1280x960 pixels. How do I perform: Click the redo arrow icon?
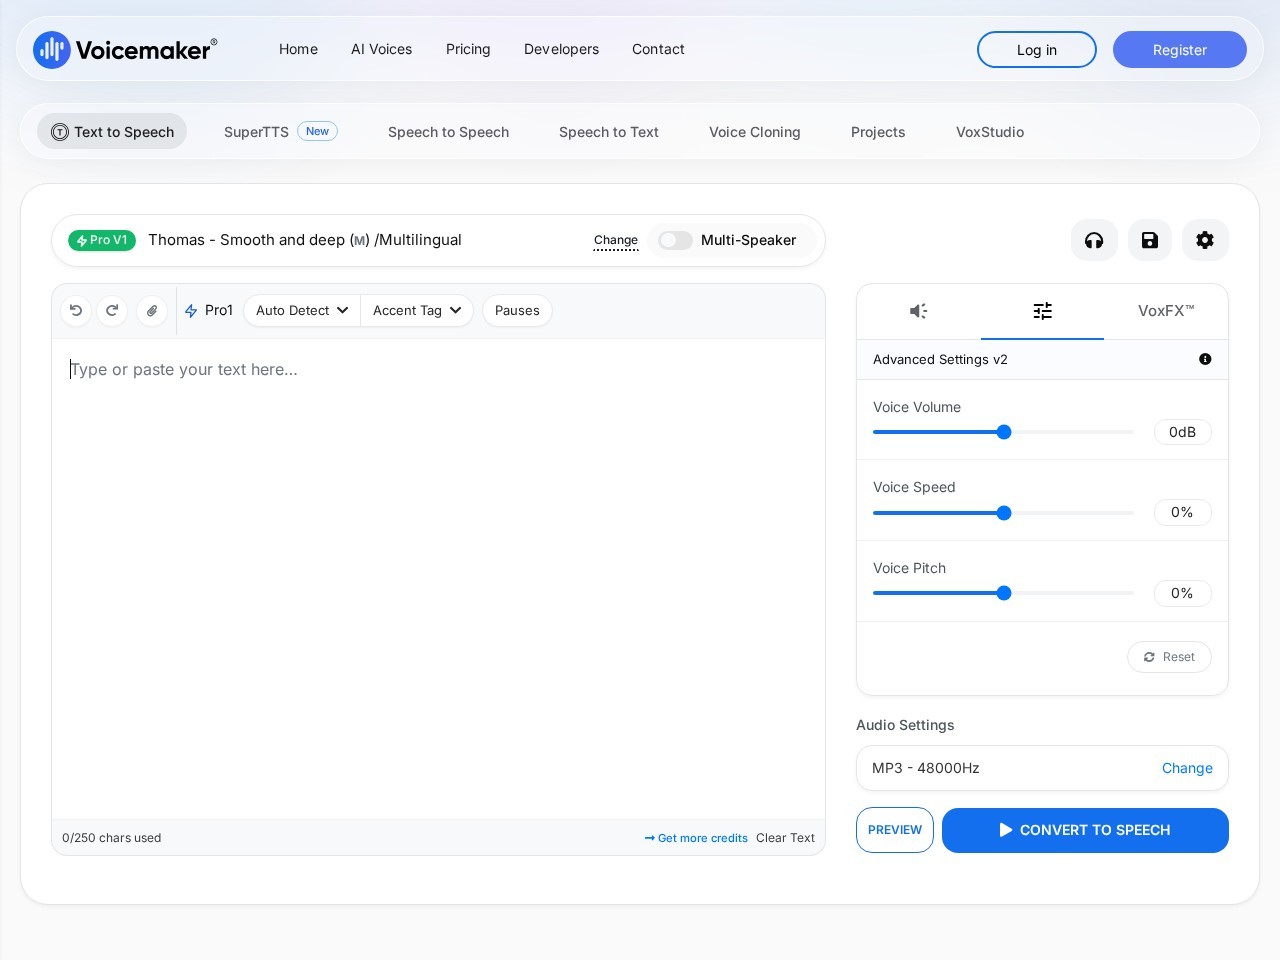pos(112,311)
